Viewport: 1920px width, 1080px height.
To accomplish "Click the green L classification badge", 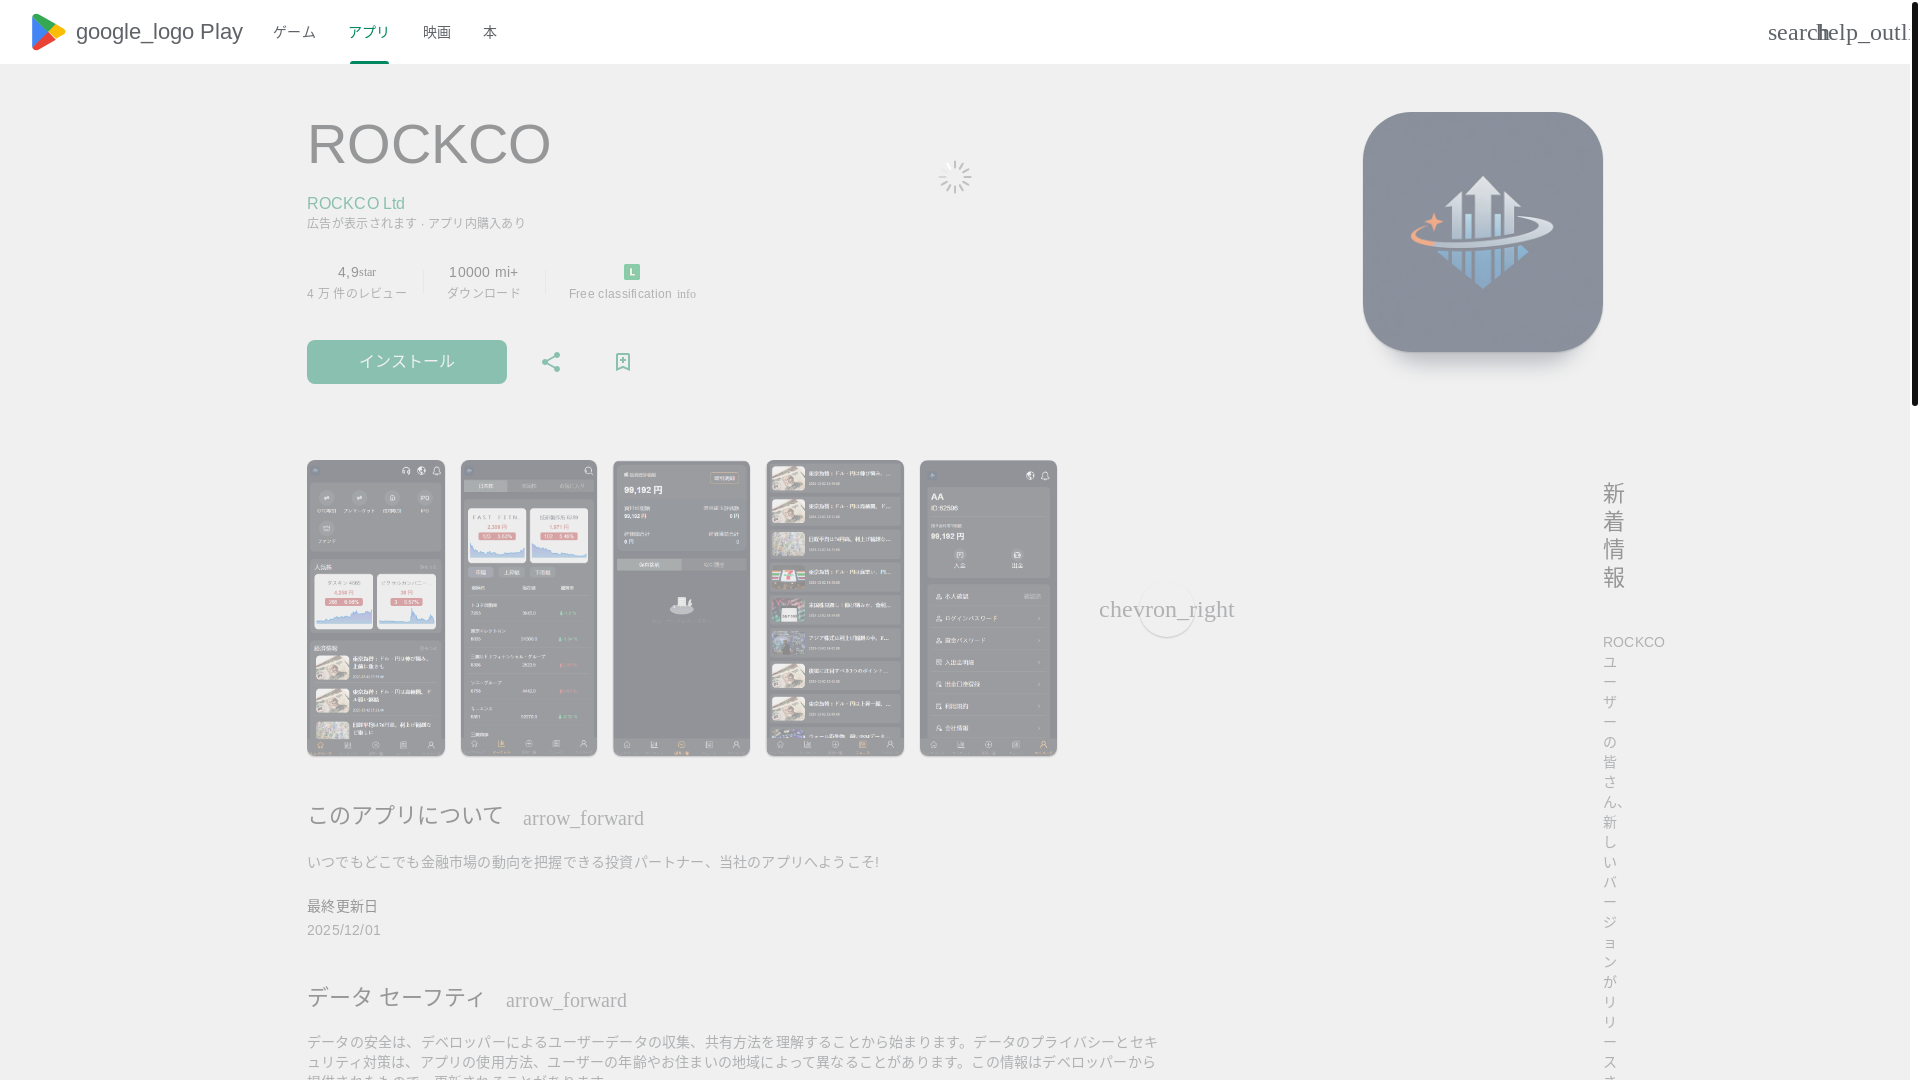I will 632,272.
